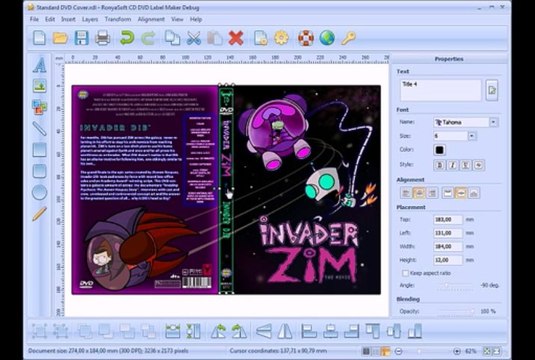Viewport: 535px width, 360px height.
Task: Click the Width placement field
Action: (448, 246)
